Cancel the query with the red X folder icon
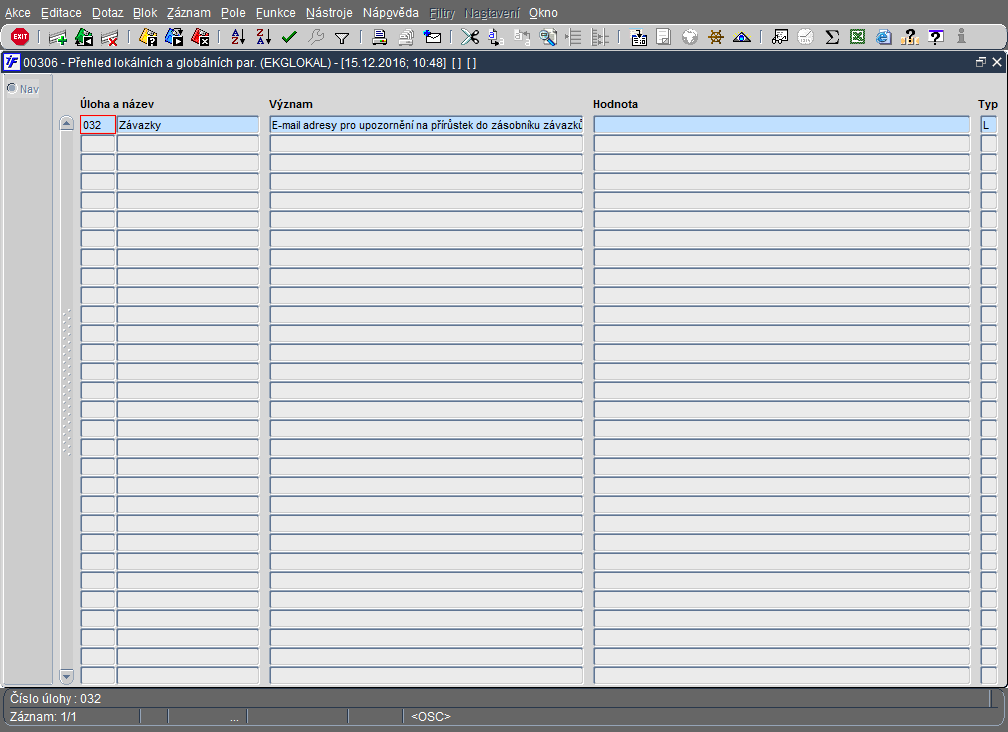This screenshot has width=1008, height=732. click(201, 37)
